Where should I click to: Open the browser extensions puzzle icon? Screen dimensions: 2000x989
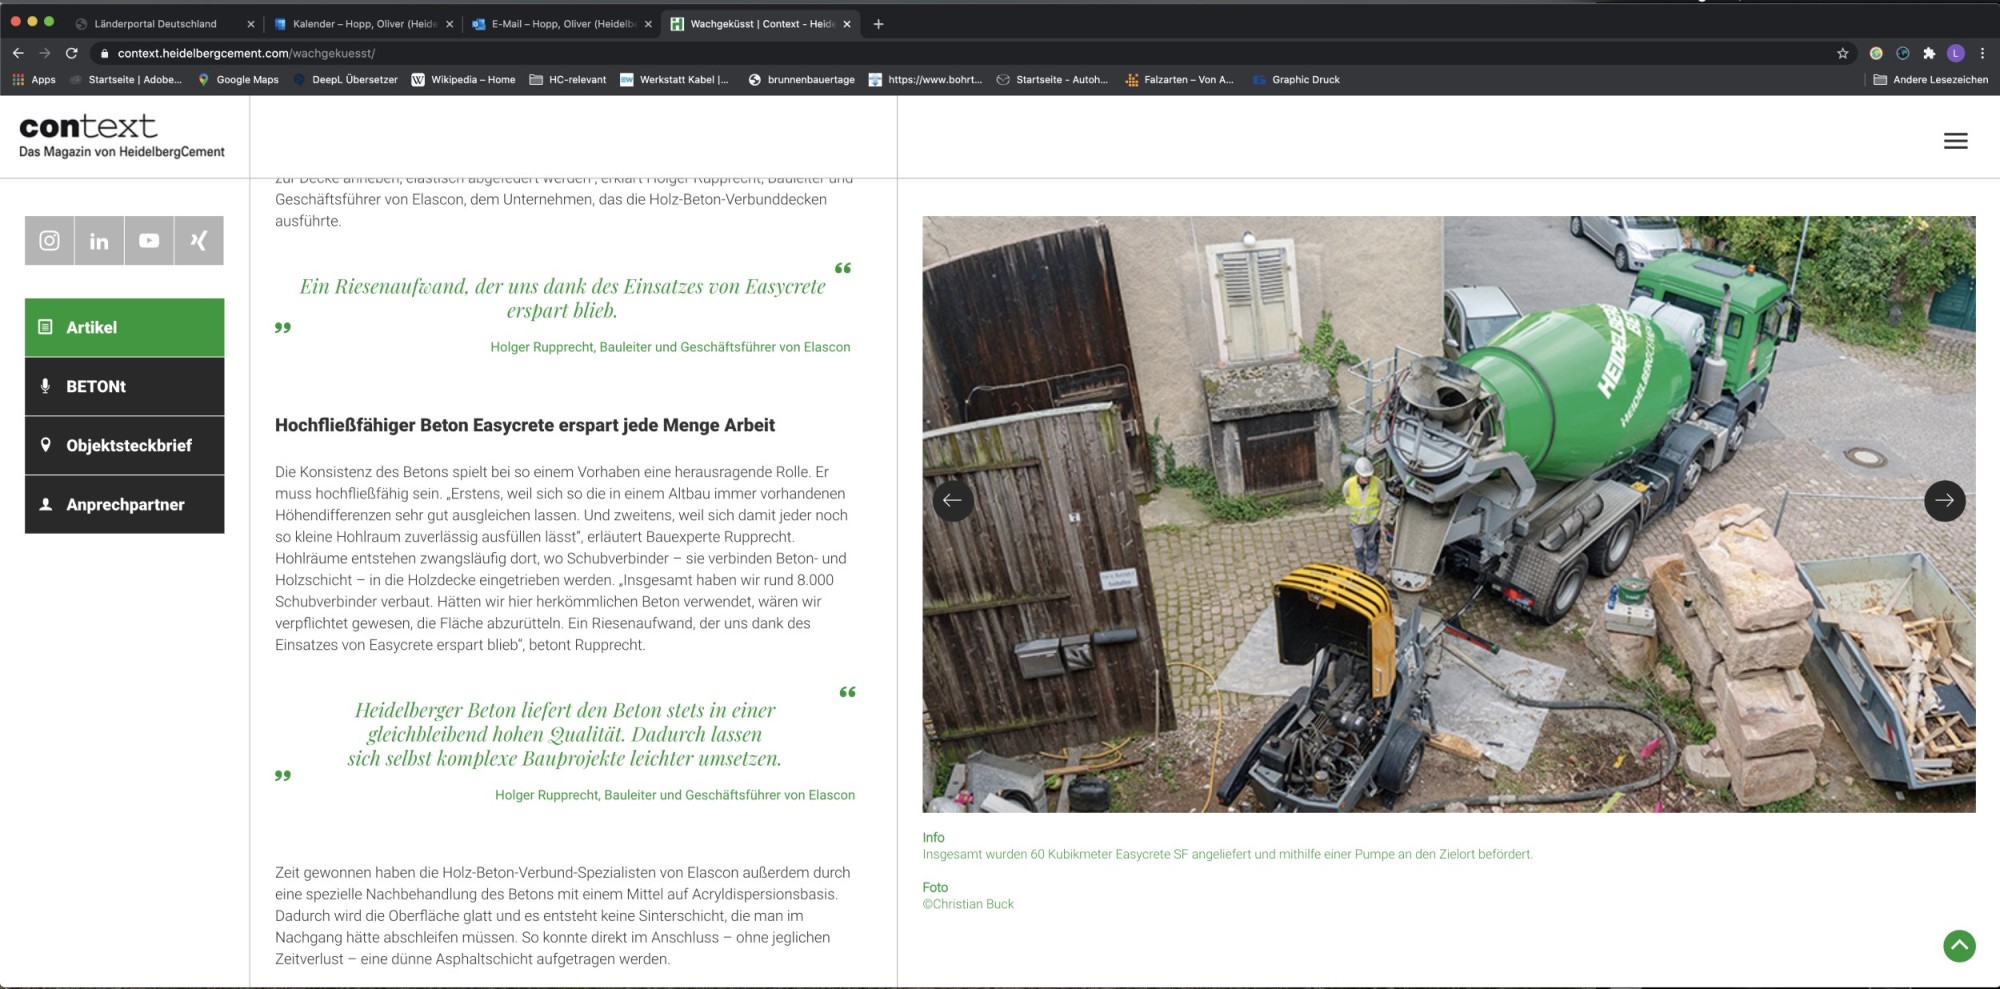pos(1929,53)
